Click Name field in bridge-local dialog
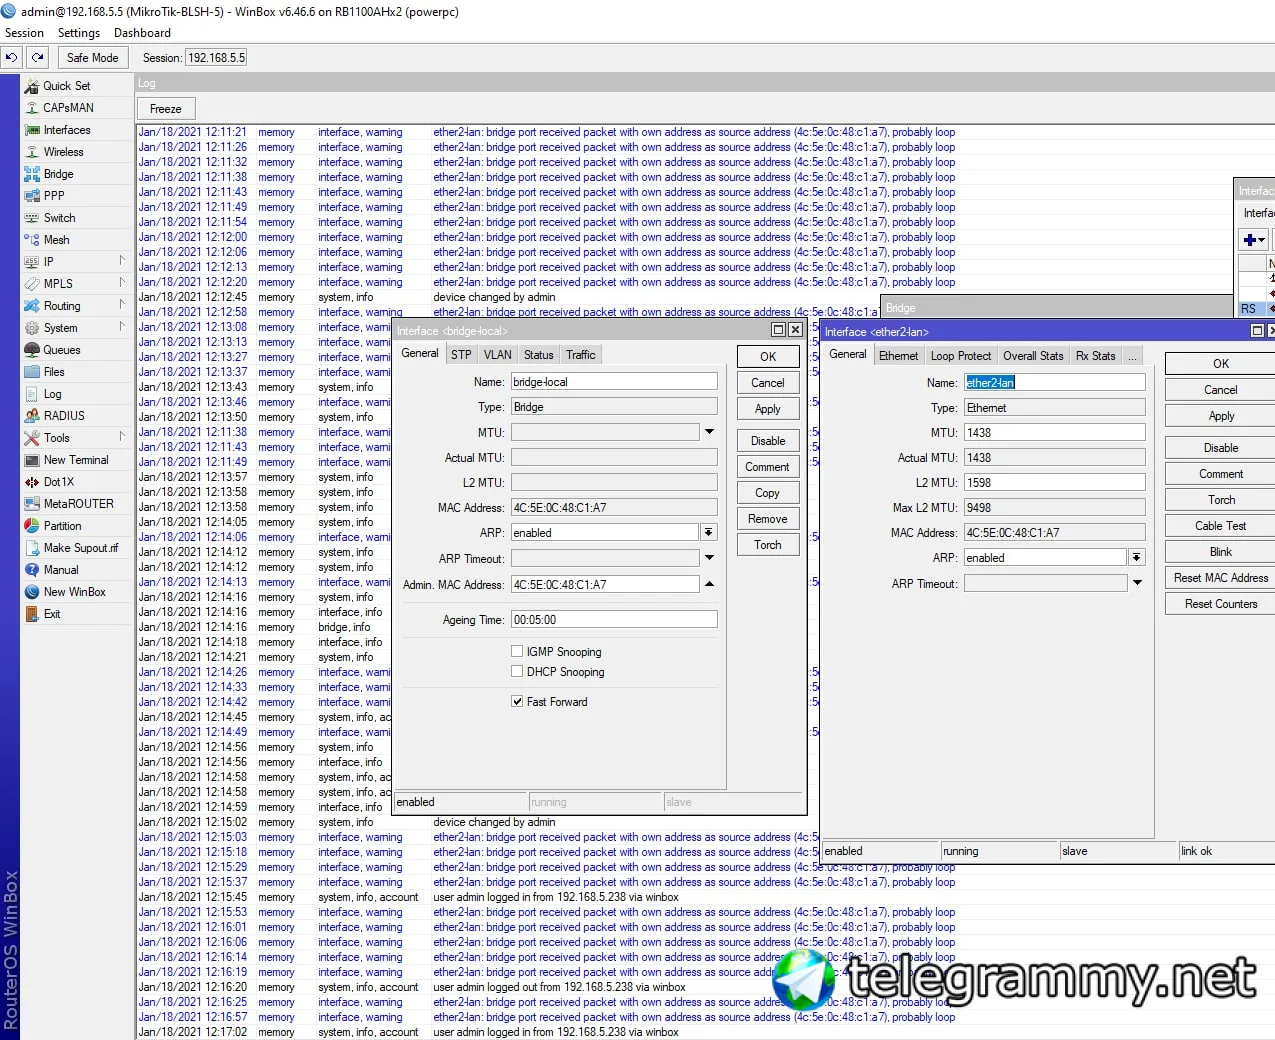Screen dimensions: 1275x1040 click(x=614, y=381)
